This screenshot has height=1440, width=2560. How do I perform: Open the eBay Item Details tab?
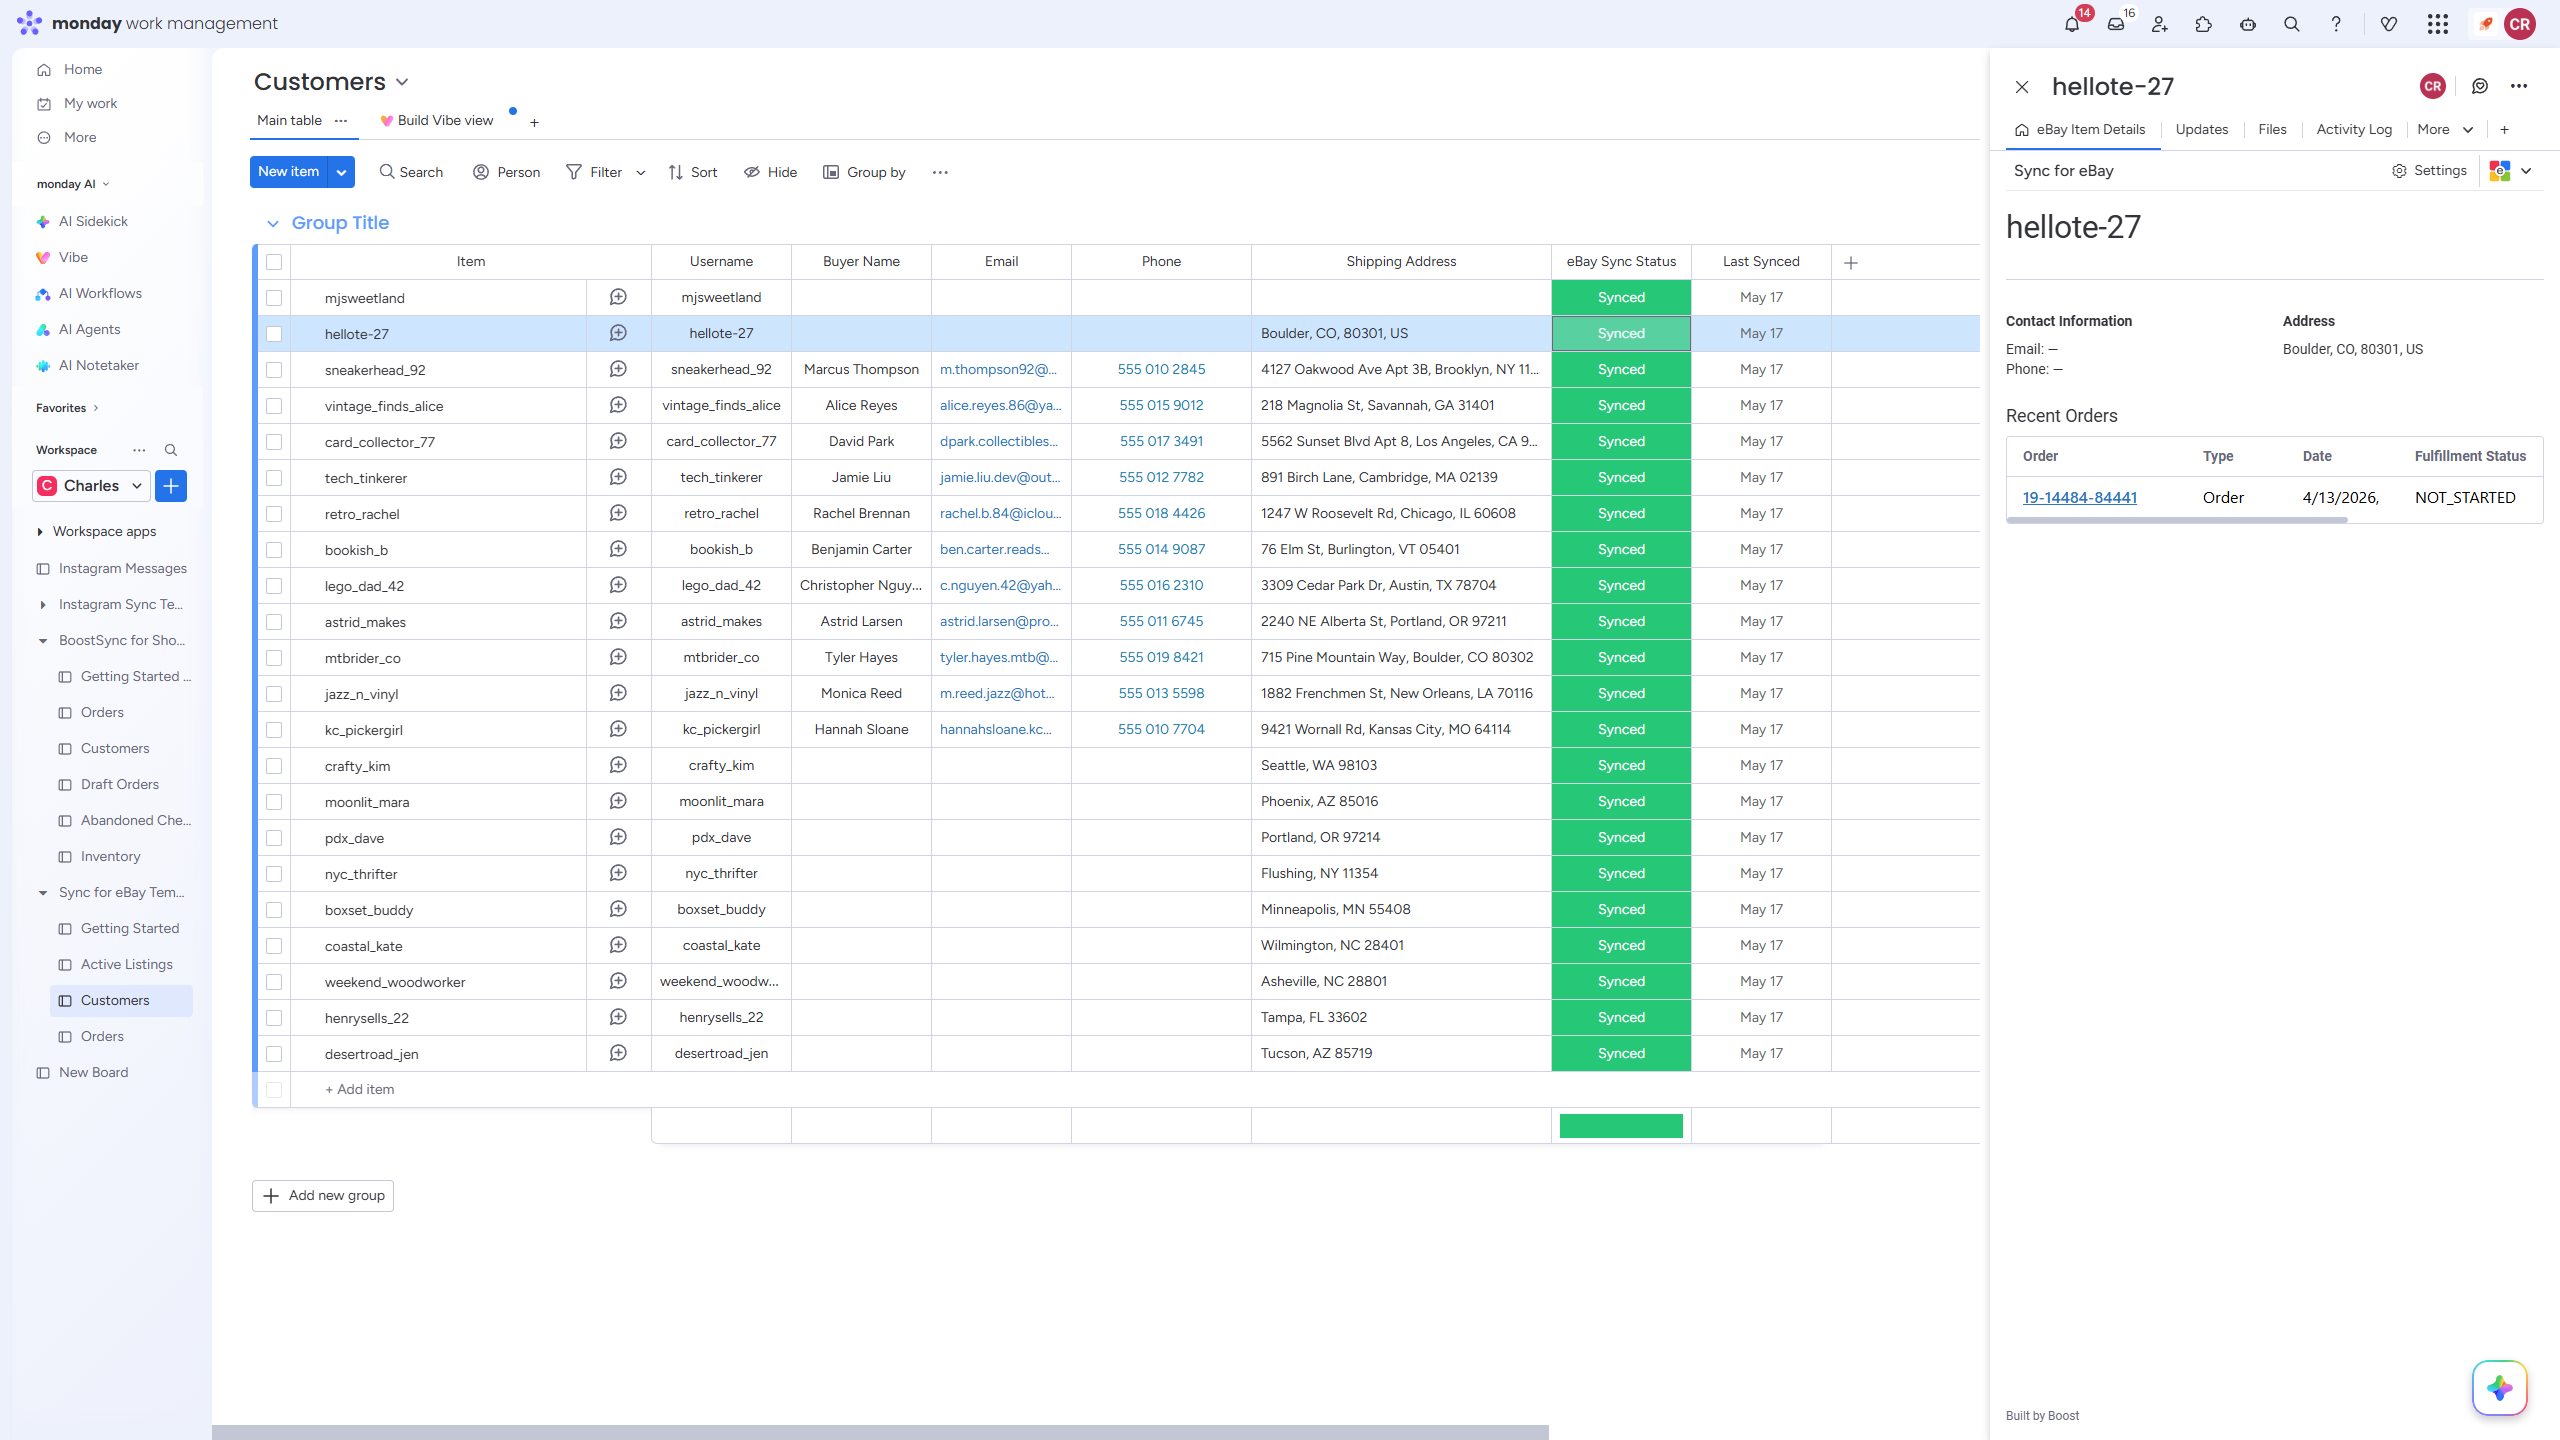(2080, 129)
